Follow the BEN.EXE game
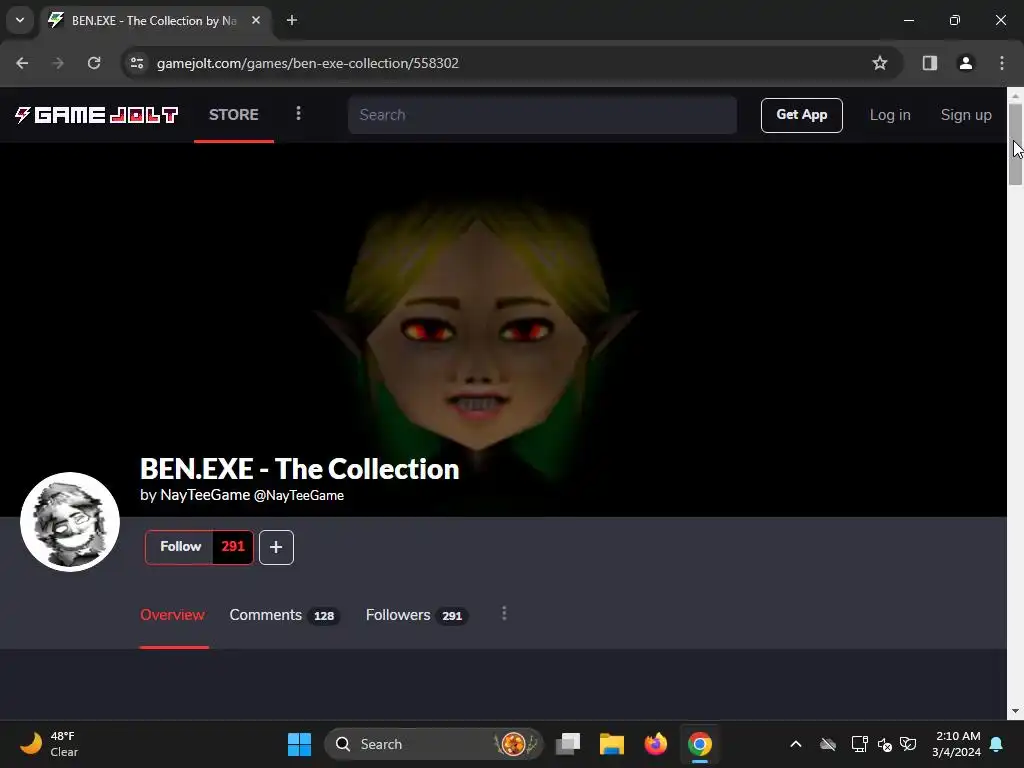Image resolution: width=1024 pixels, height=768 pixels. pyautogui.click(x=180, y=547)
